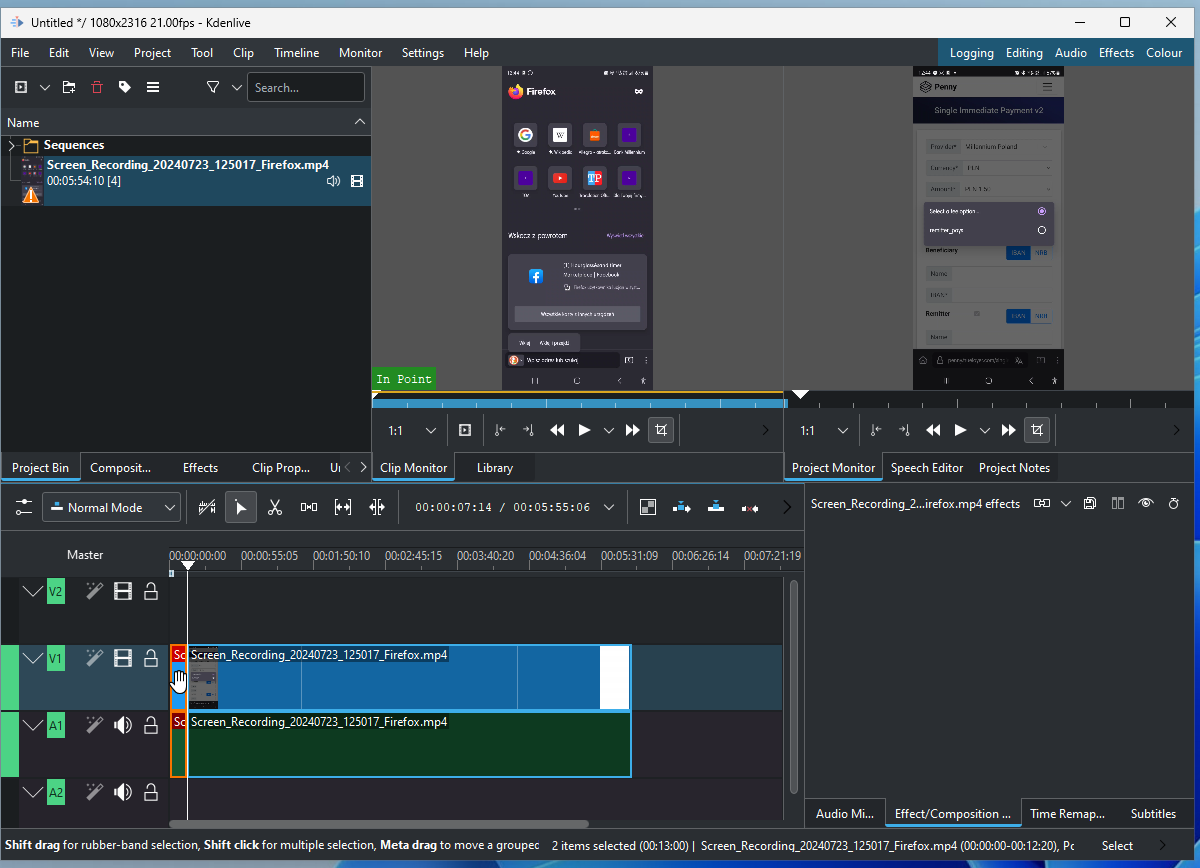Switch to the Subtitles tab
1200x868 pixels.
pyautogui.click(x=1153, y=813)
